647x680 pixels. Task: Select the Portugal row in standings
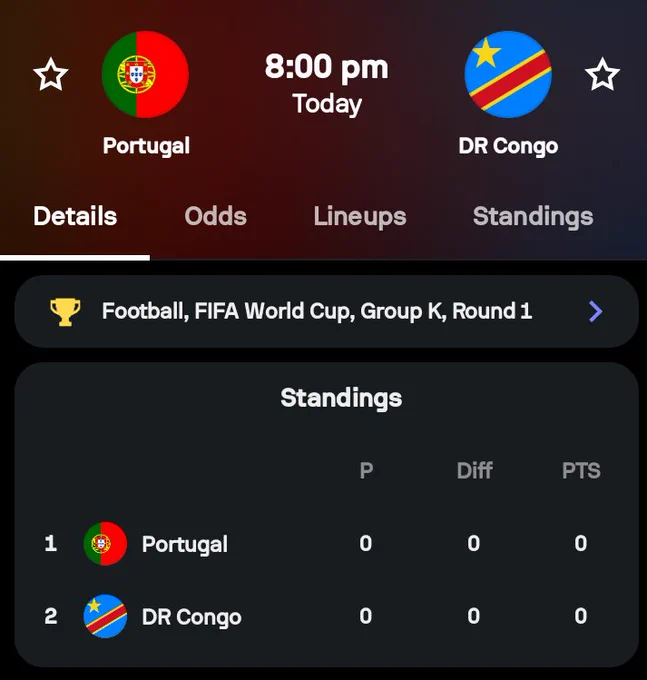pos(327,543)
